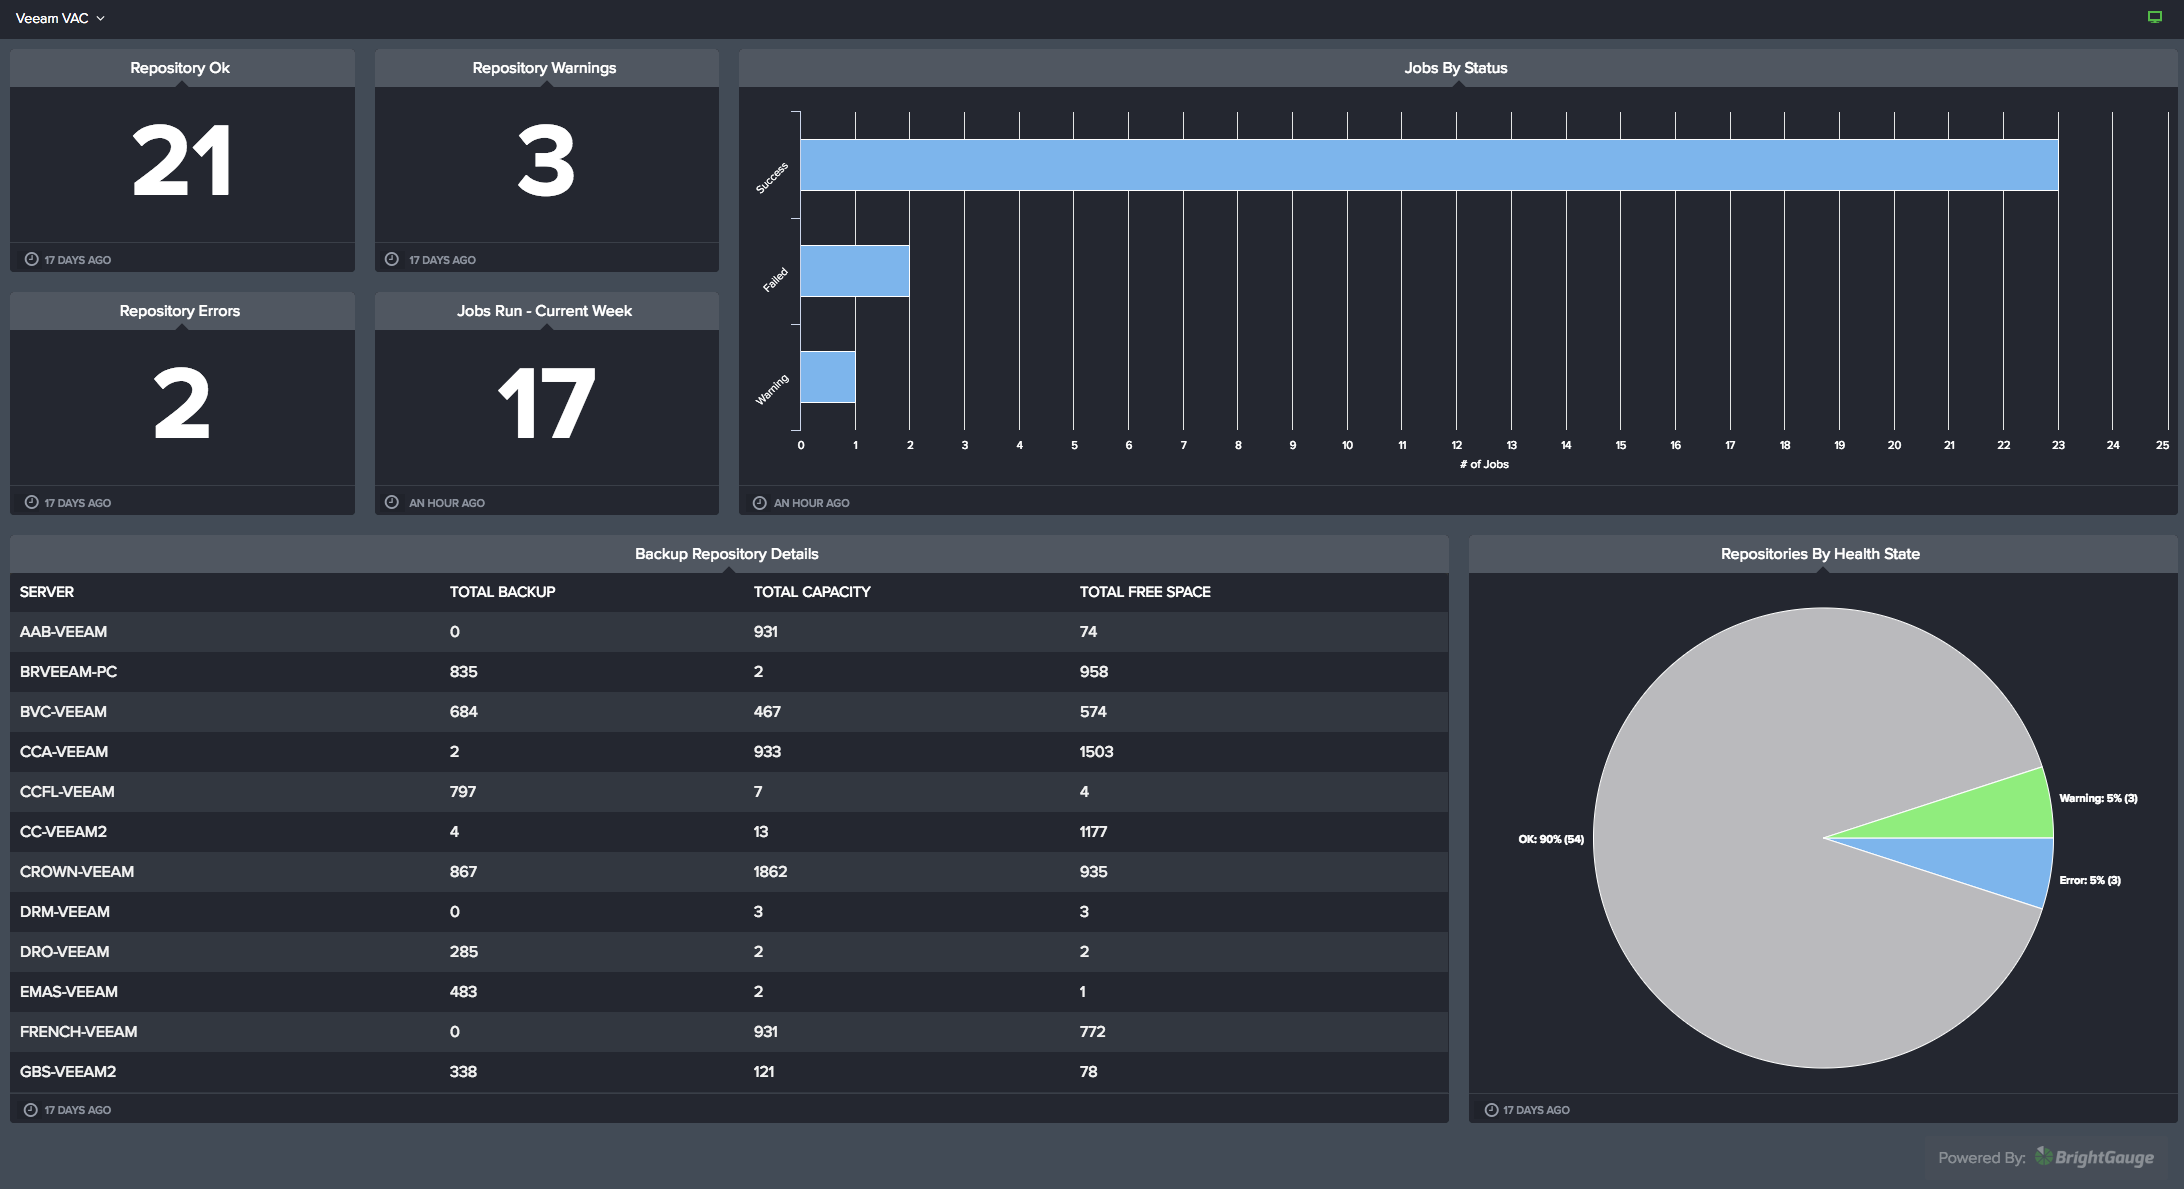Select the BRVEEAM-PC server row

pos(729,672)
